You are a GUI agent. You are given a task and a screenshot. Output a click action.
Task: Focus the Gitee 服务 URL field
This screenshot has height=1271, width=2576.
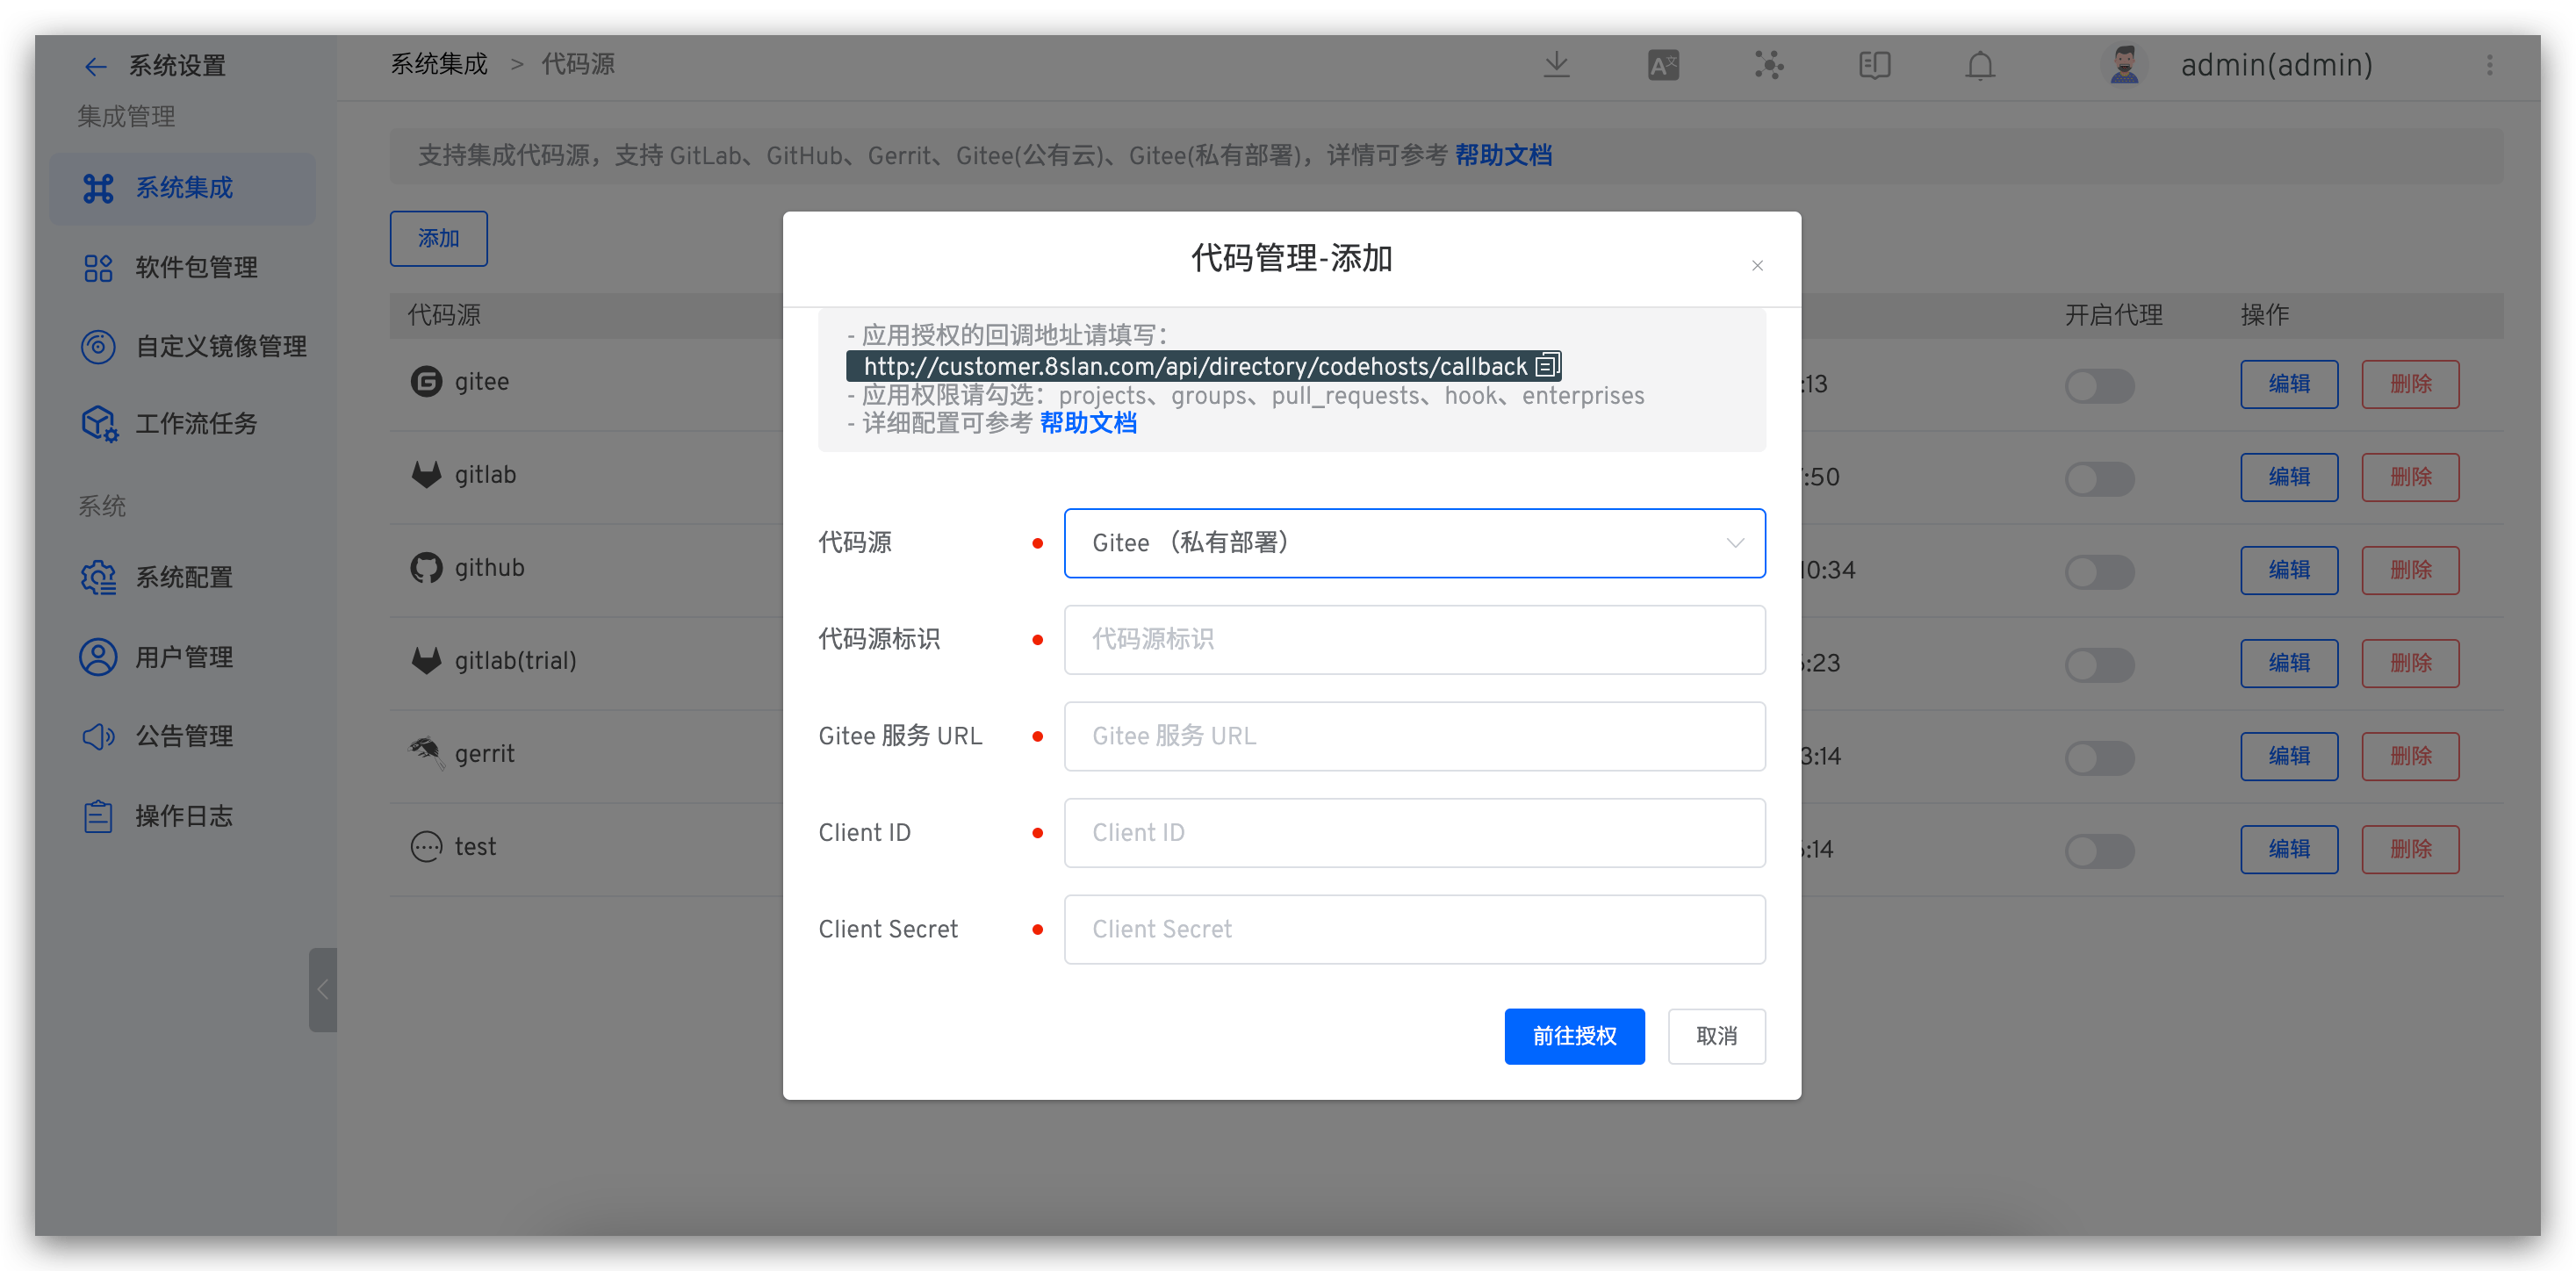click(x=1414, y=736)
